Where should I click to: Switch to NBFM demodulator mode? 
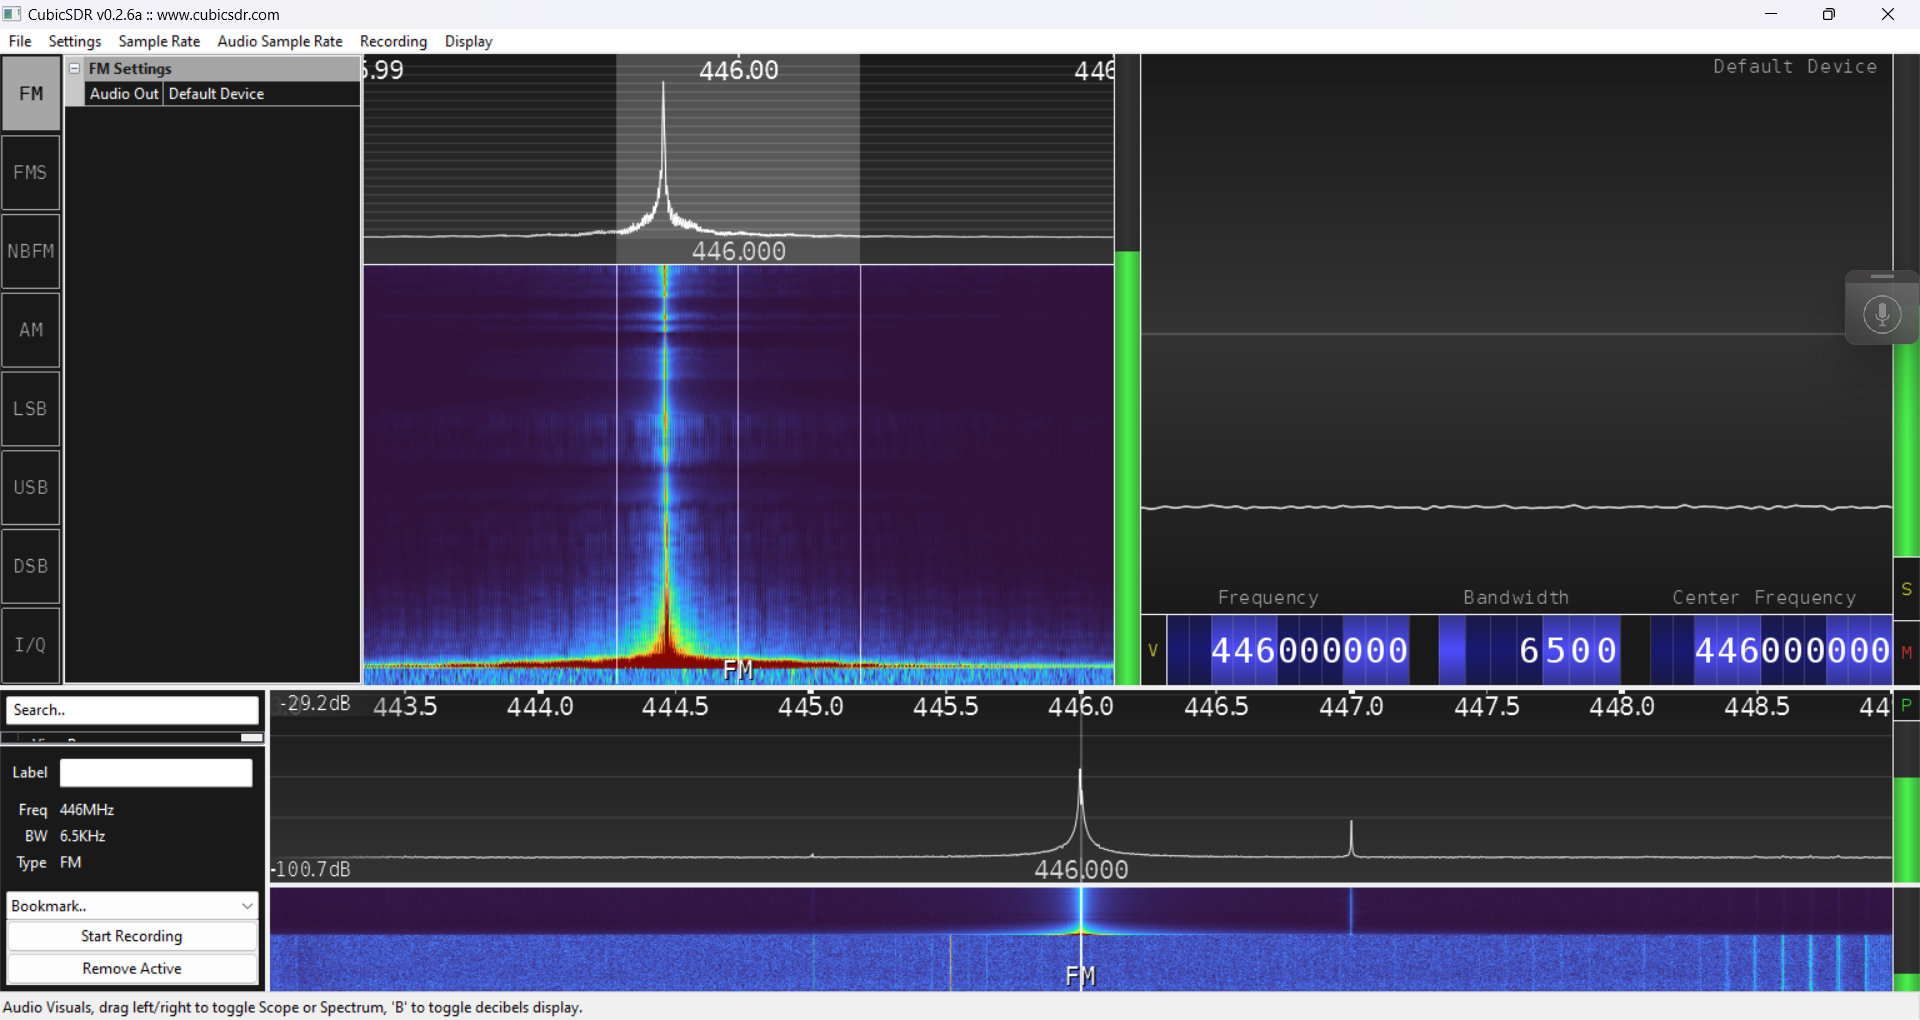tap(31, 252)
